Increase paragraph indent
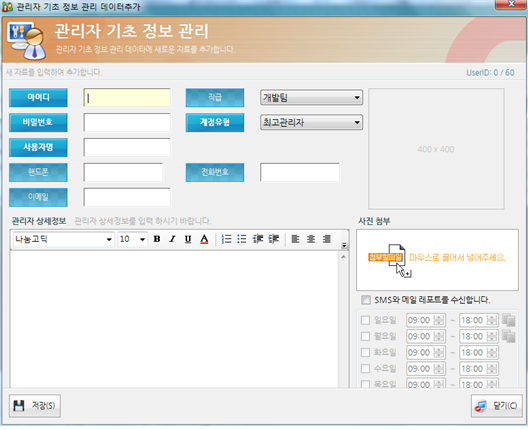 pyautogui.click(x=273, y=239)
